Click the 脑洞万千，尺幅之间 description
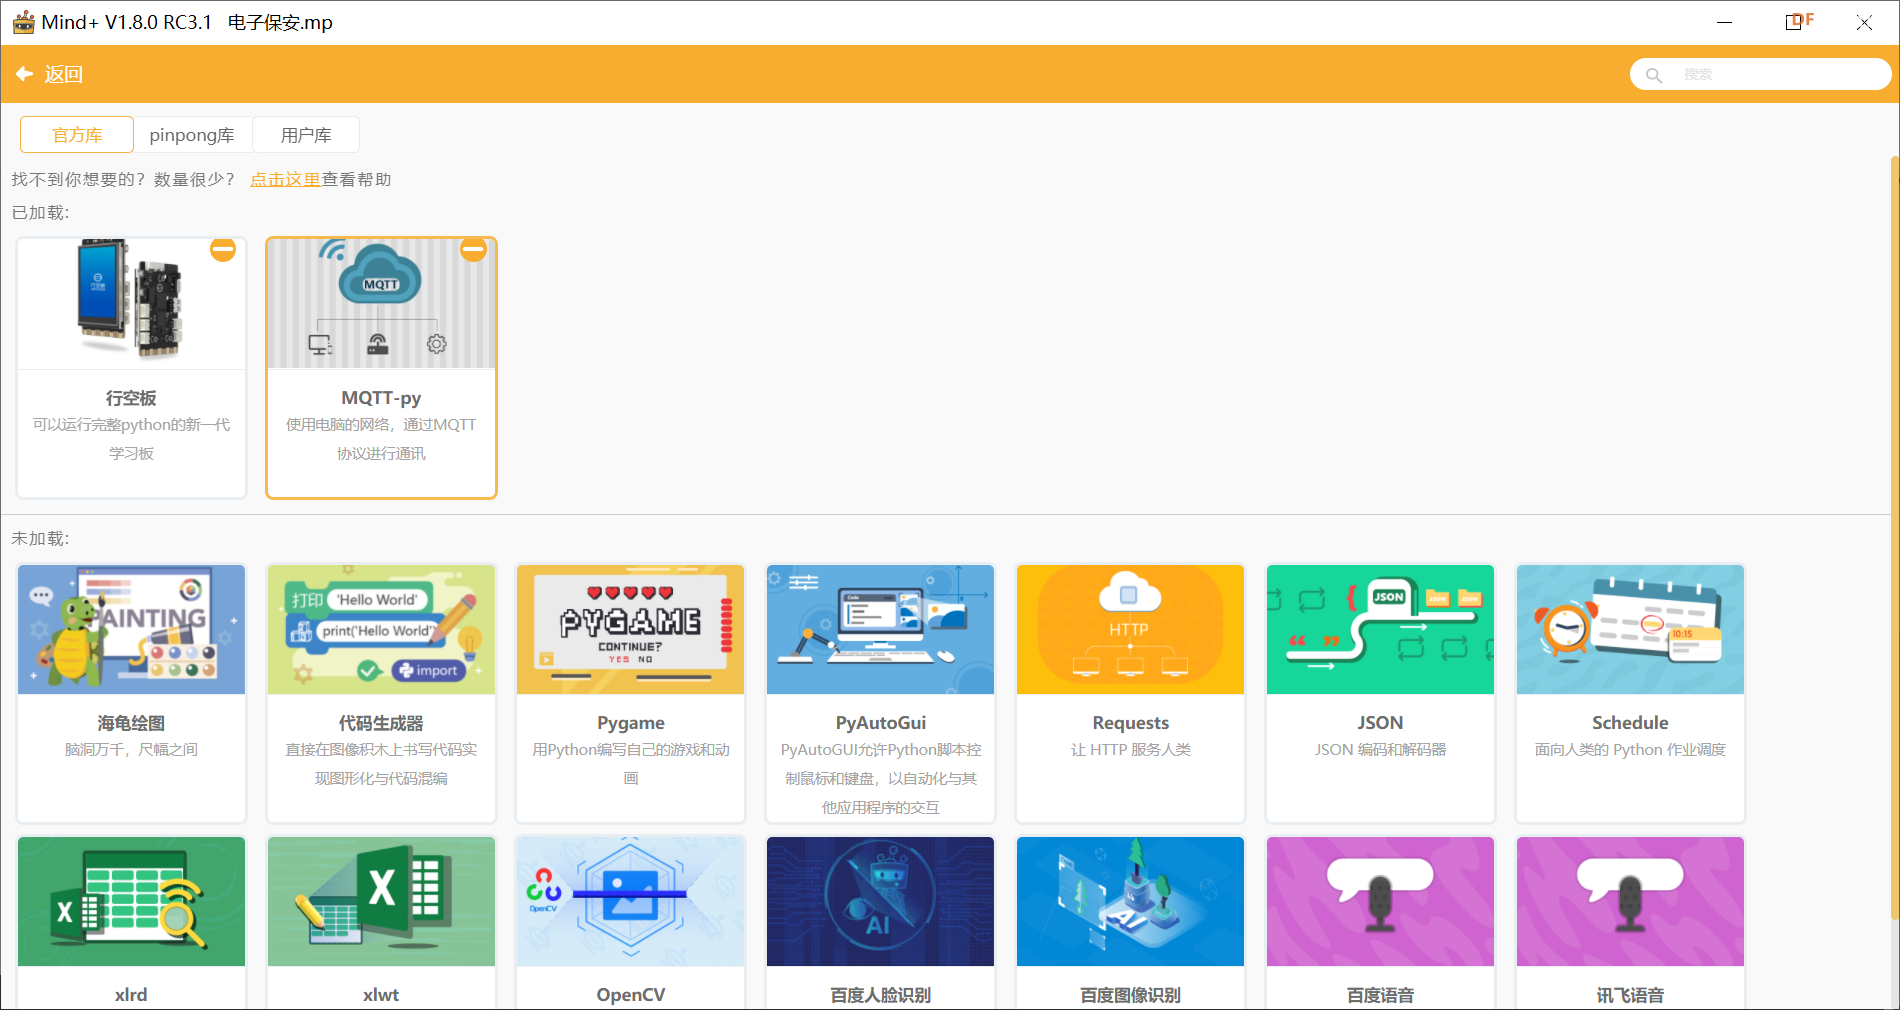The image size is (1900, 1010). click(x=131, y=750)
